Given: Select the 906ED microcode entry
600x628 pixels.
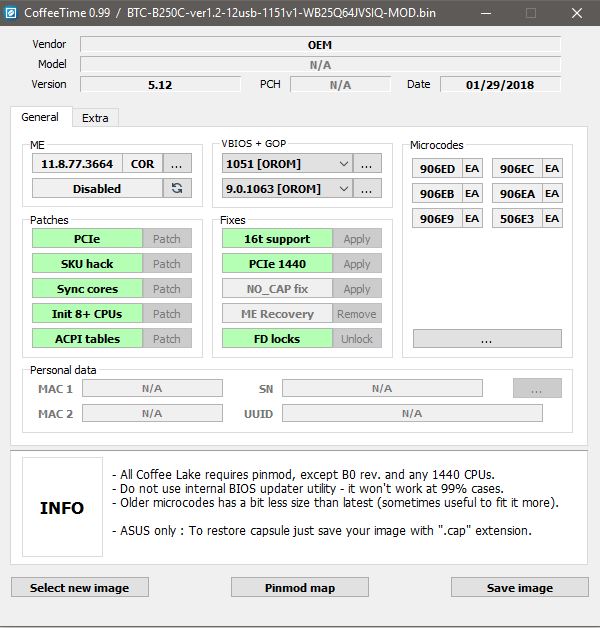Looking at the screenshot, I should click(437, 169).
